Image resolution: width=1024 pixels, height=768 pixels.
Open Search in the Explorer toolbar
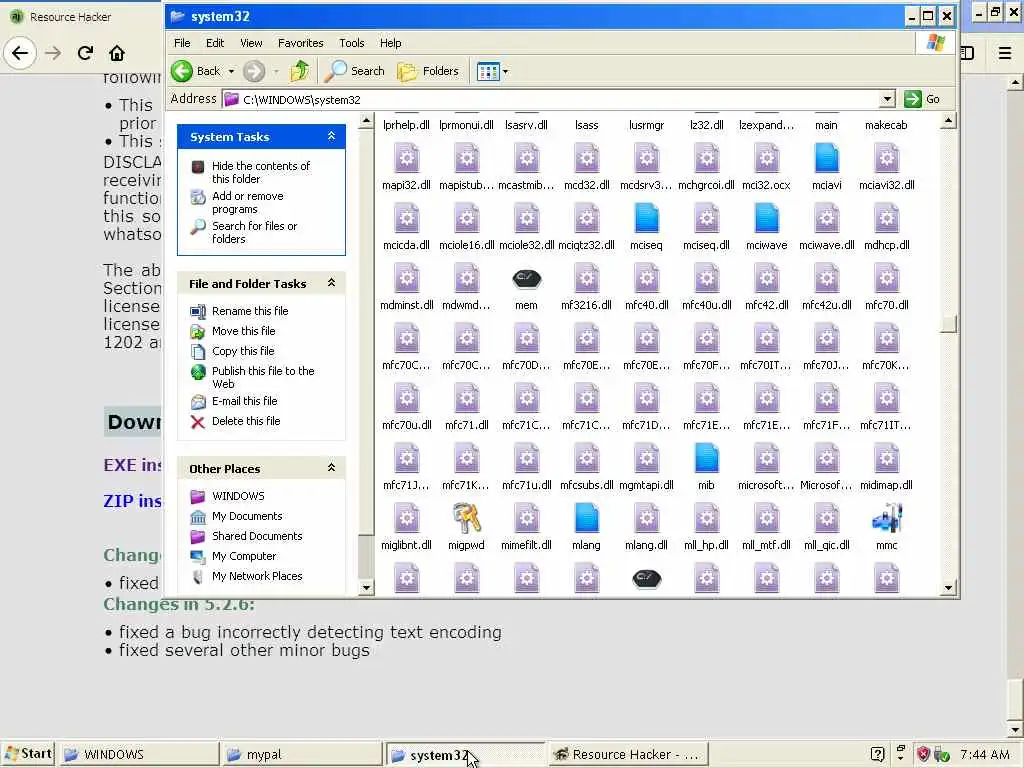click(355, 71)
